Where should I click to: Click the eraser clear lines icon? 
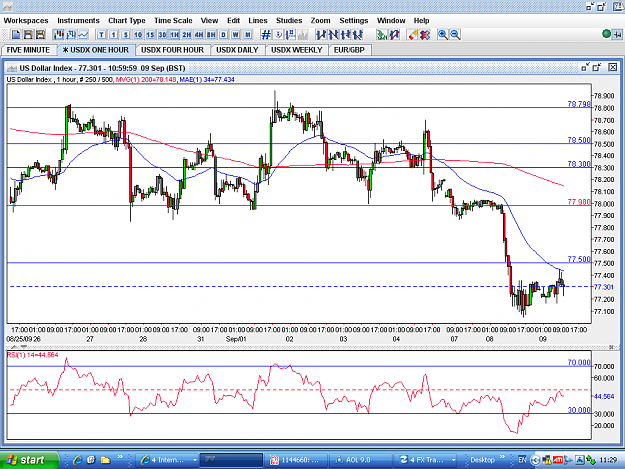pos(413,35)
